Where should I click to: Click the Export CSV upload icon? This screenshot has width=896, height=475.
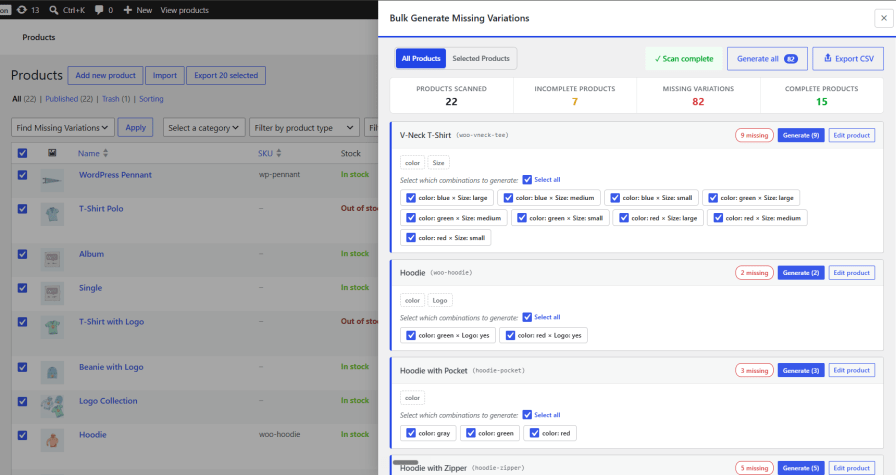(x=827, y=58)
